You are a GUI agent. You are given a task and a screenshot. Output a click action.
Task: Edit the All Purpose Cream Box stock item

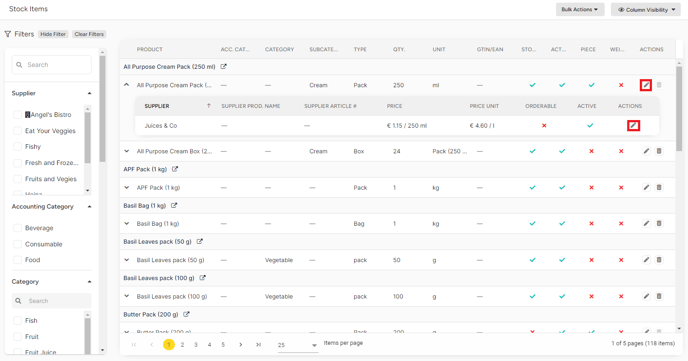point(646,151)
